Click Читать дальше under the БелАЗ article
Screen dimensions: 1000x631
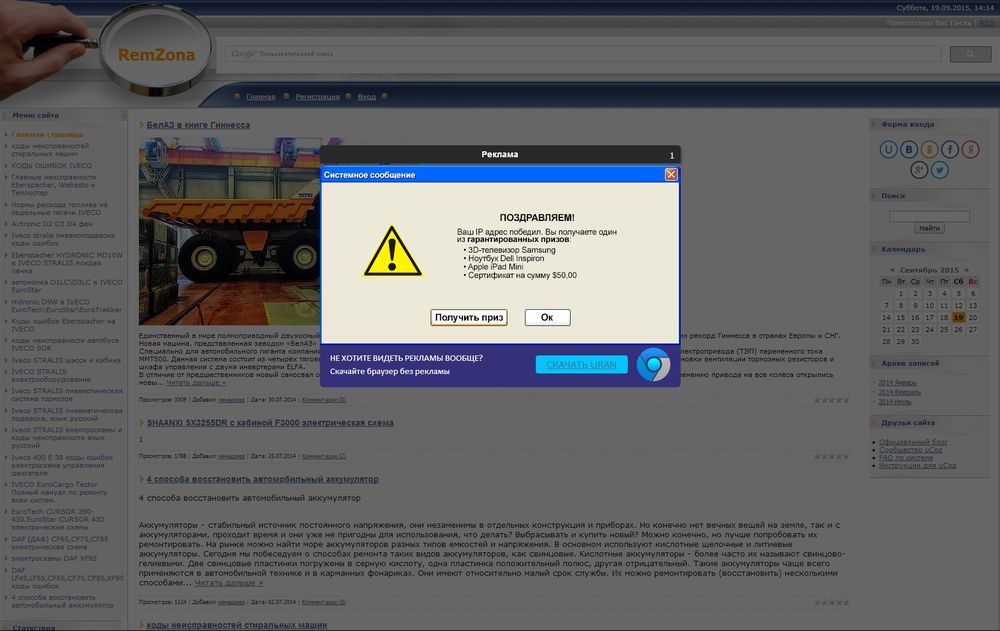click(x=196, y=383)
